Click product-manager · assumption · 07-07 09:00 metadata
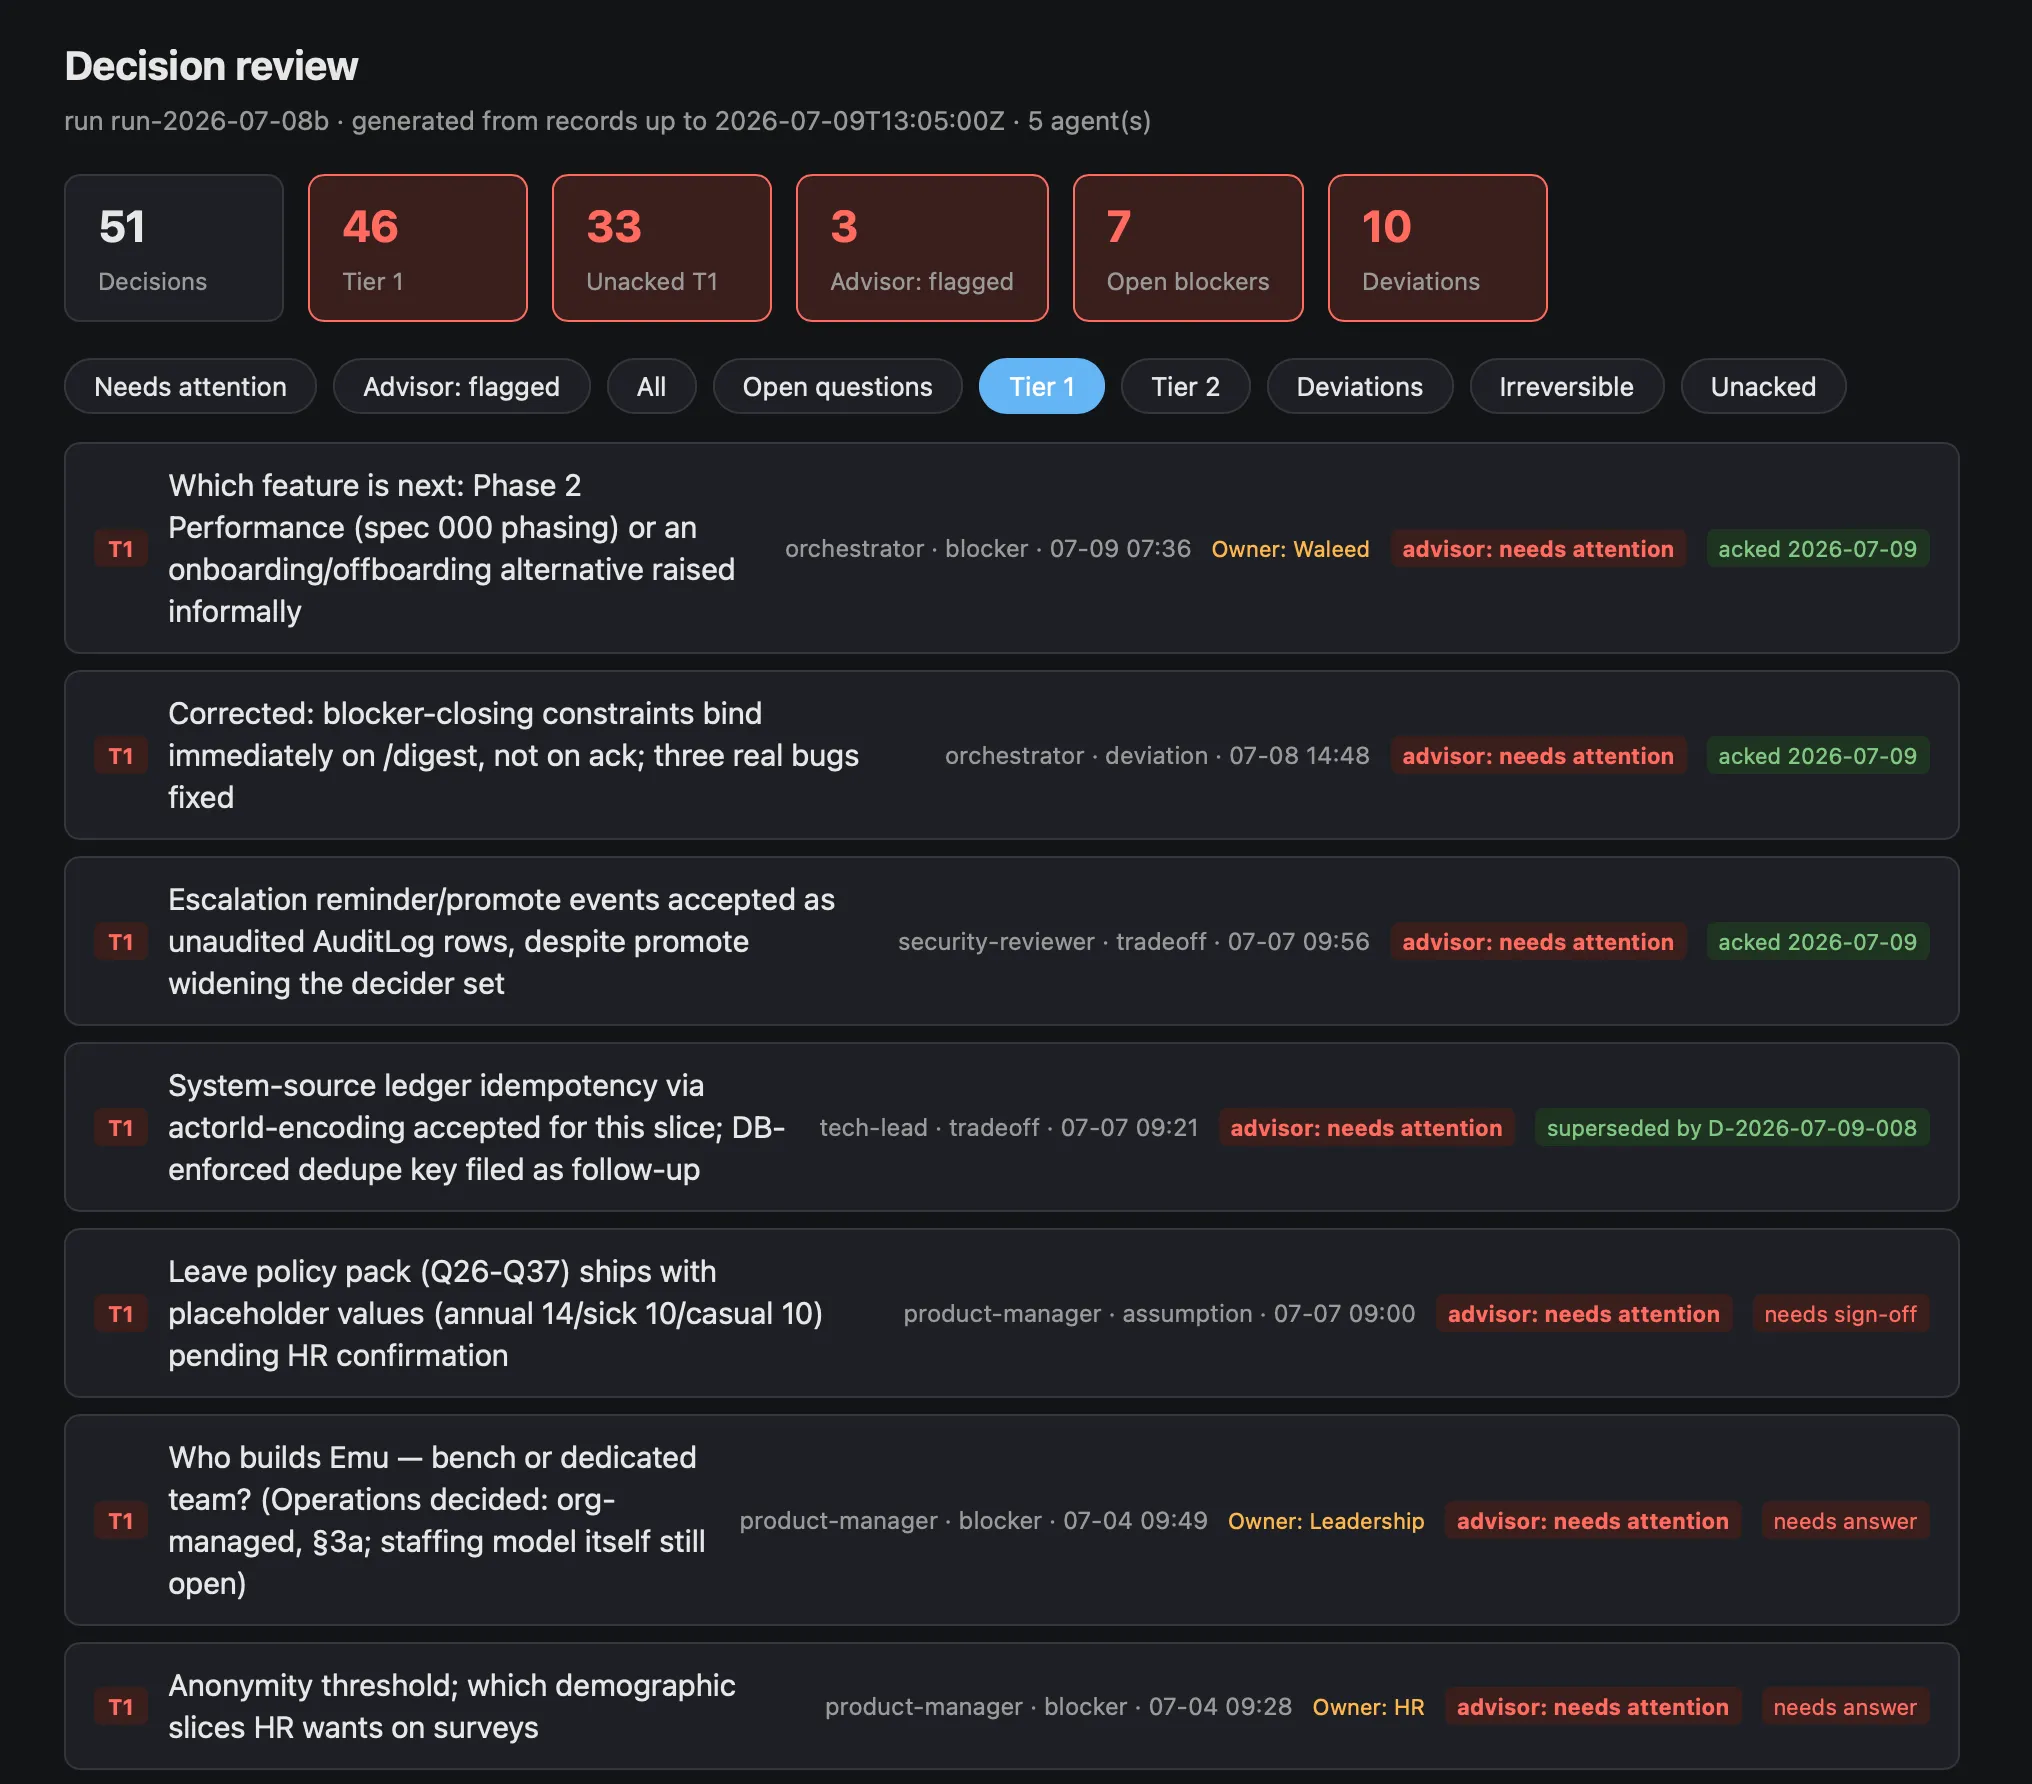 (1160, 1314)
